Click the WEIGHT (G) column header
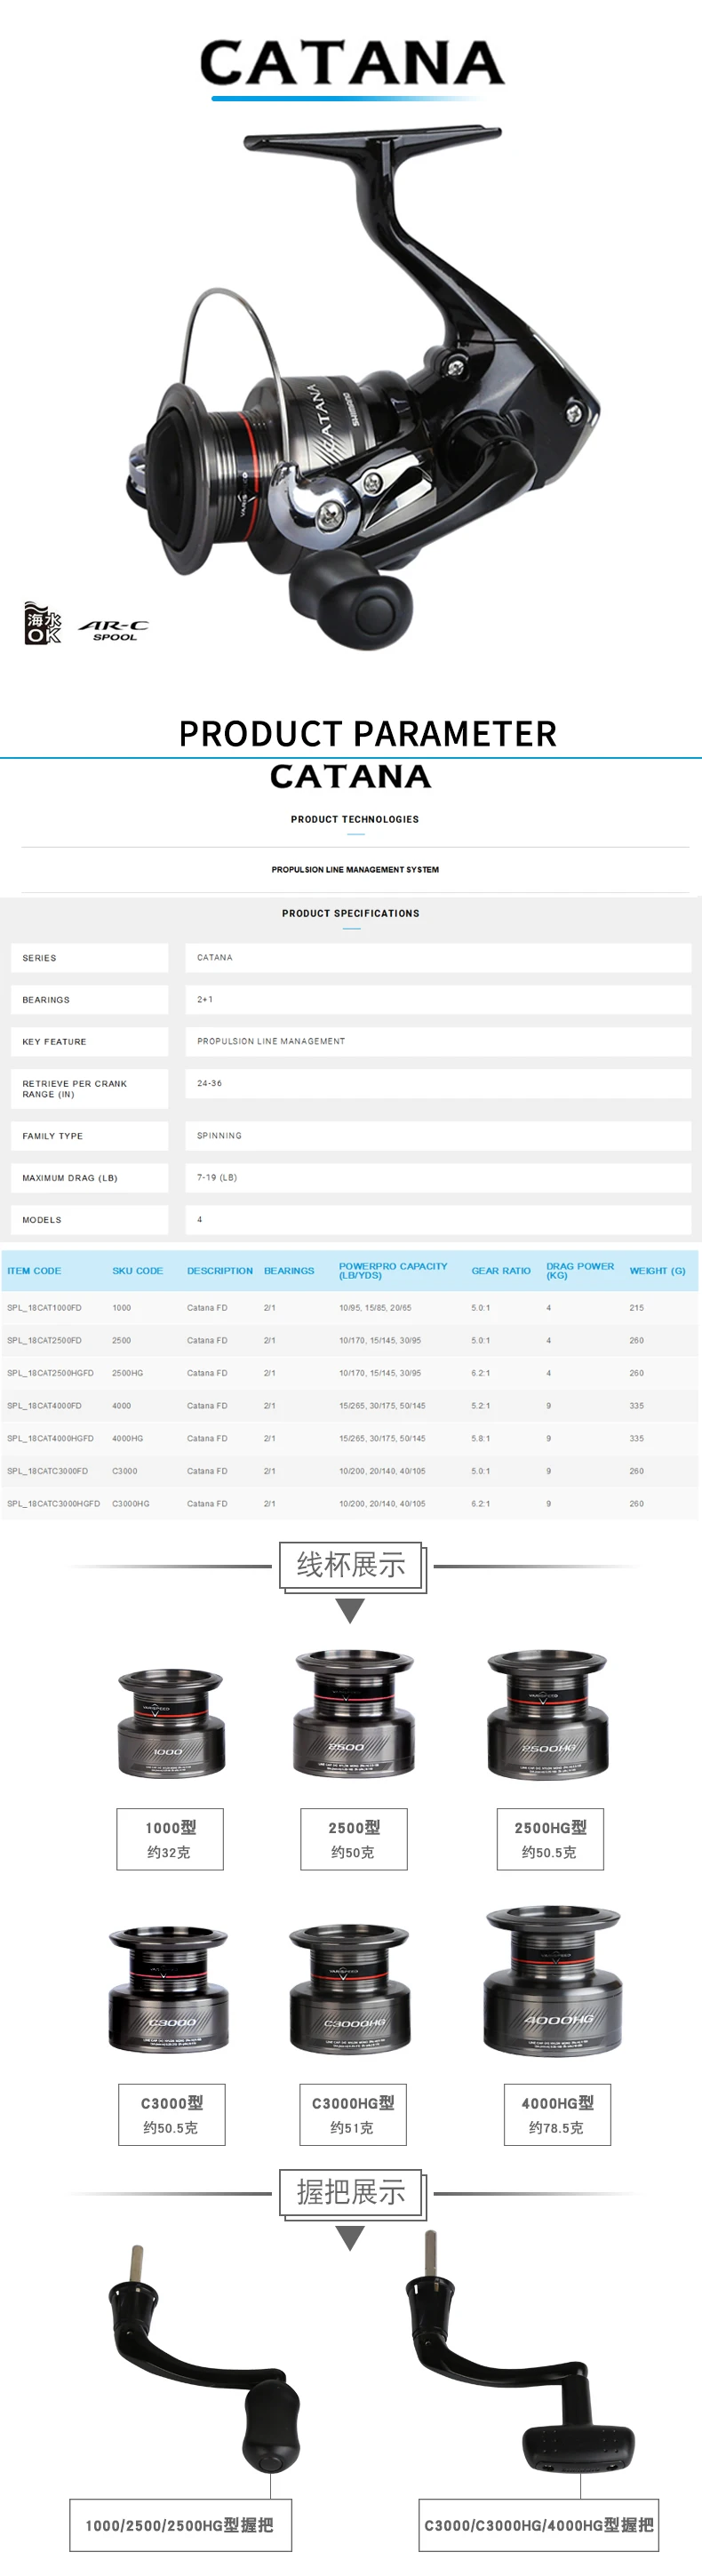The image size is (702, 2576). tap(657, 1271)
